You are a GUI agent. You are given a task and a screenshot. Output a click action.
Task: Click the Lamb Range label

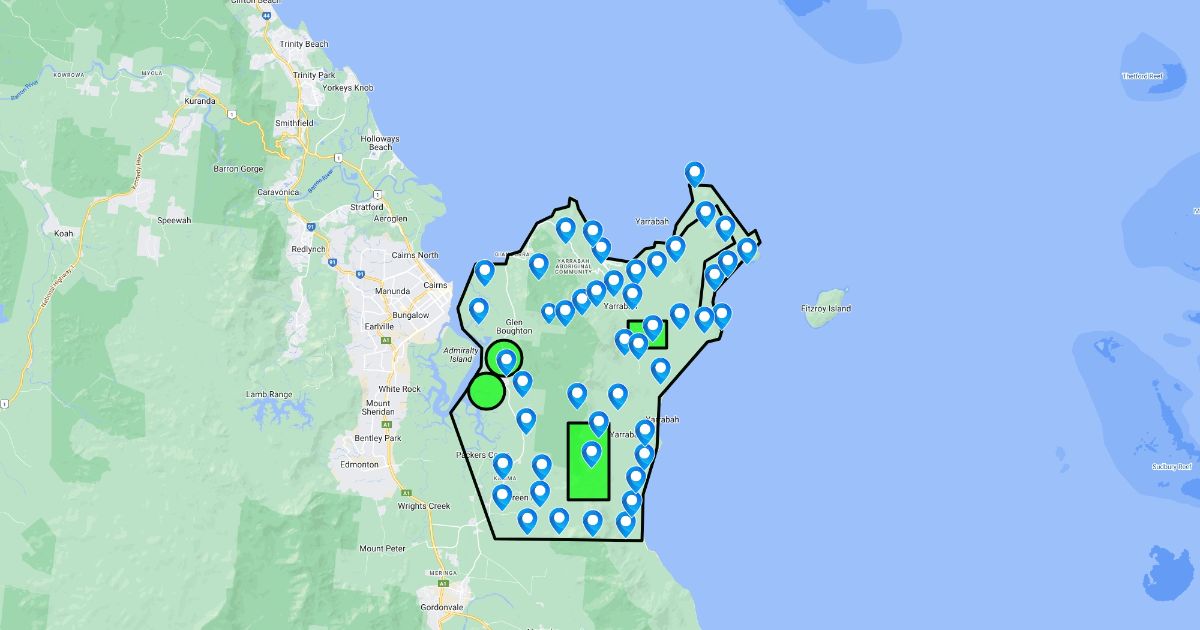click(269, 394)
